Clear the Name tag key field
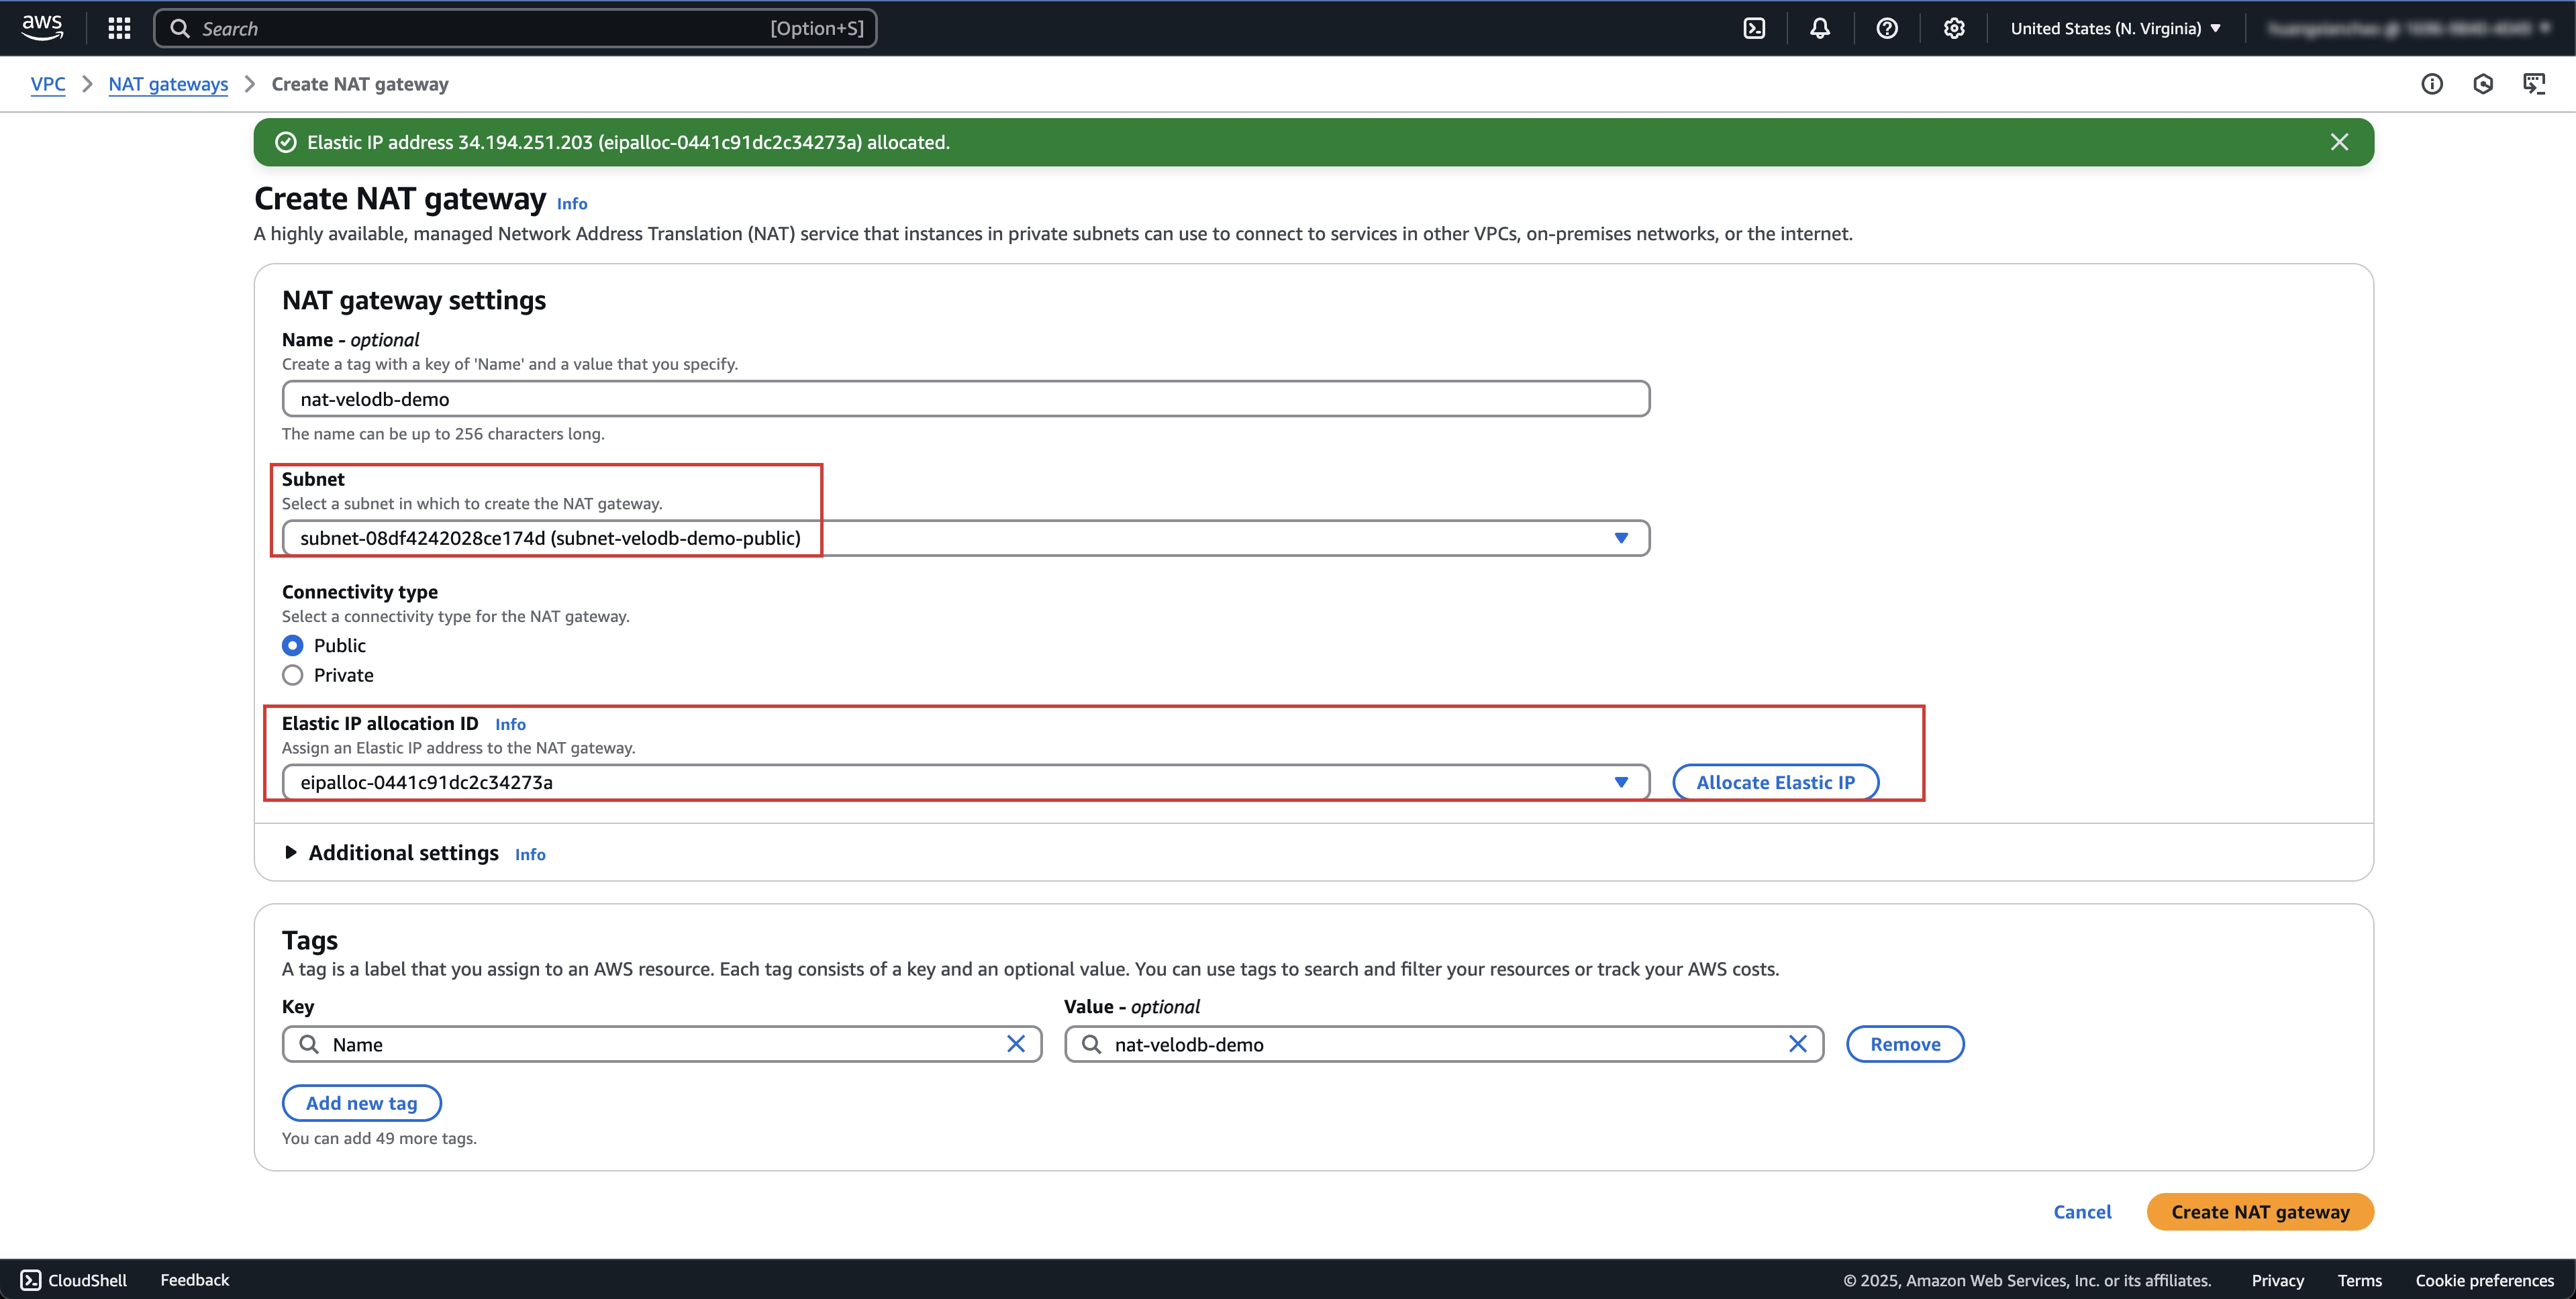This screenshot has height=1299, width=2576. (1016, 1044)
